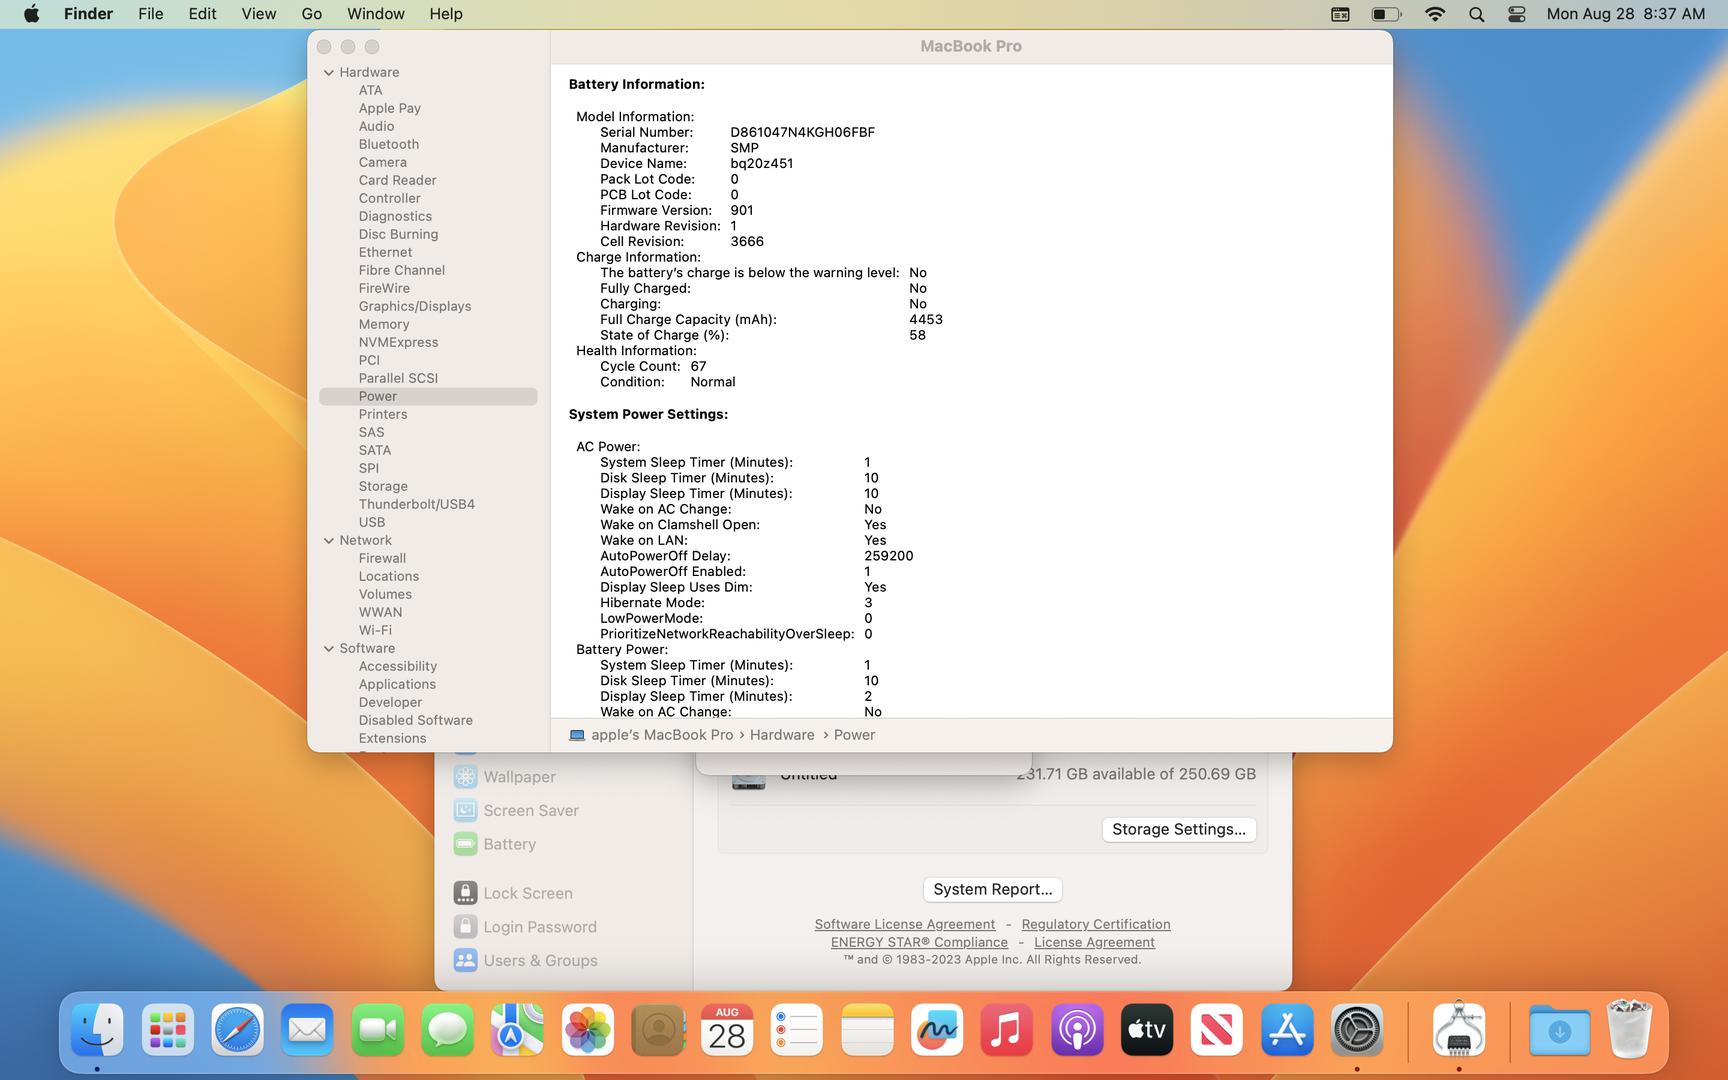The height and width of the screenshot is (1080, 1728).
Task: Open the Trash in the Dock
Action: (x=1629, y=1030)
